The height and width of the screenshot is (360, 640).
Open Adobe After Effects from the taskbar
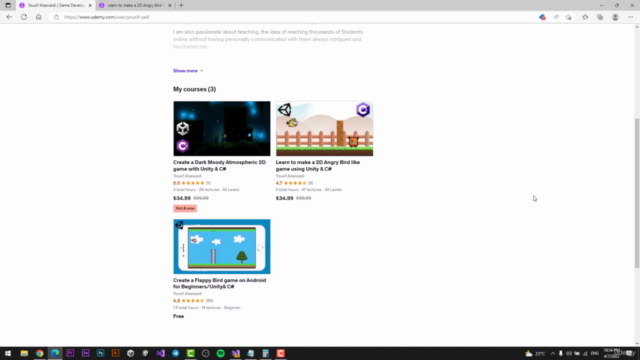coord(85,353)
